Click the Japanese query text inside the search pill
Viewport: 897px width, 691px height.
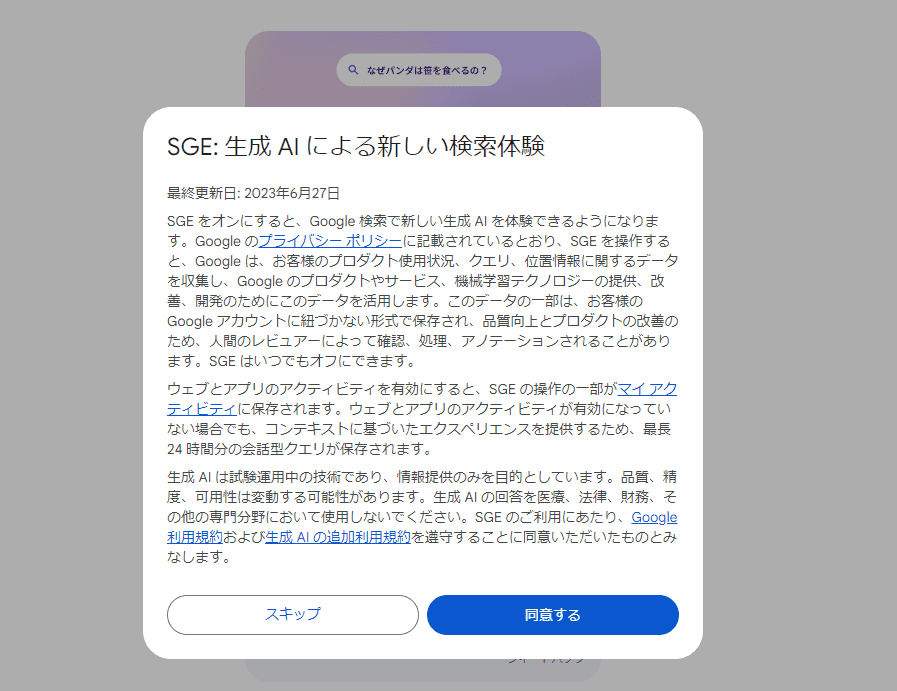click(x=428, y=70)
